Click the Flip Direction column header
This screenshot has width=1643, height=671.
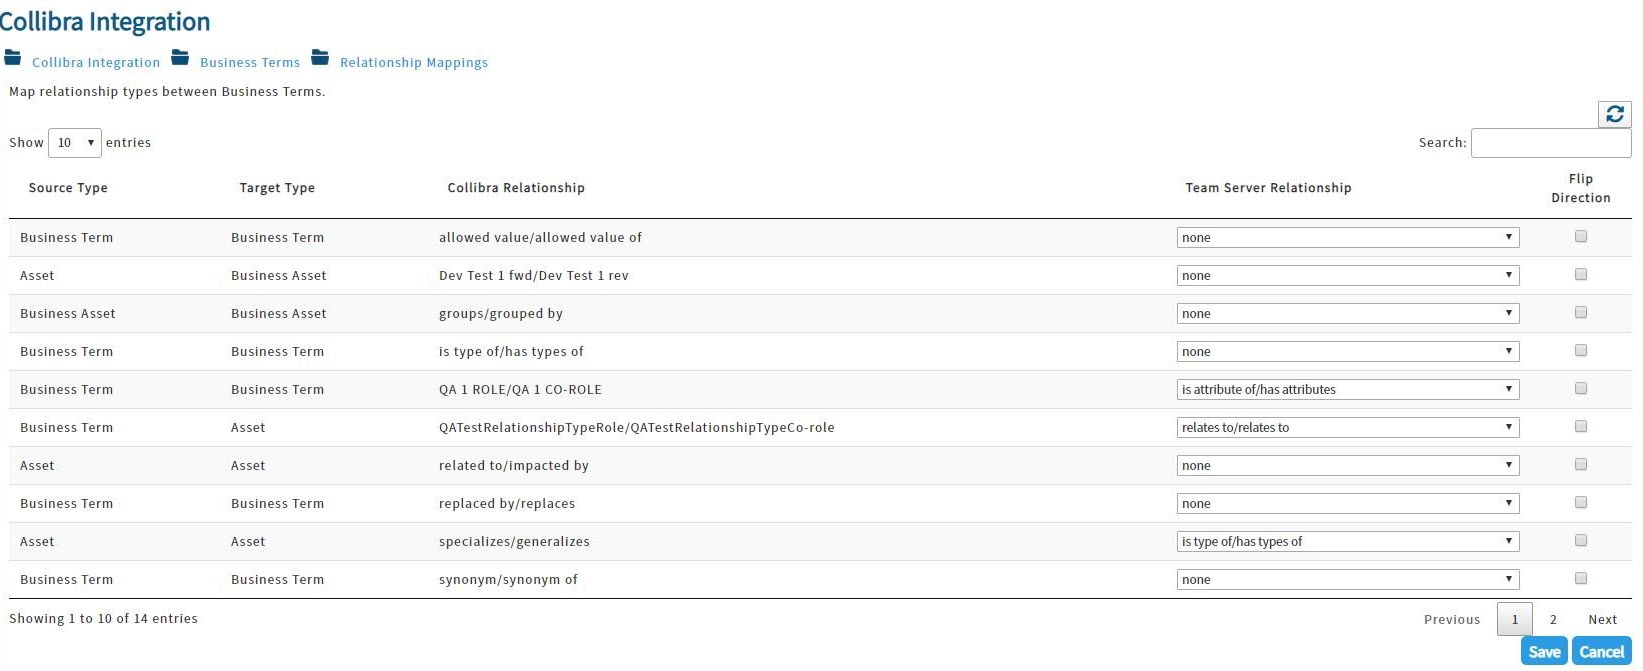click(x=1581, y=188)
